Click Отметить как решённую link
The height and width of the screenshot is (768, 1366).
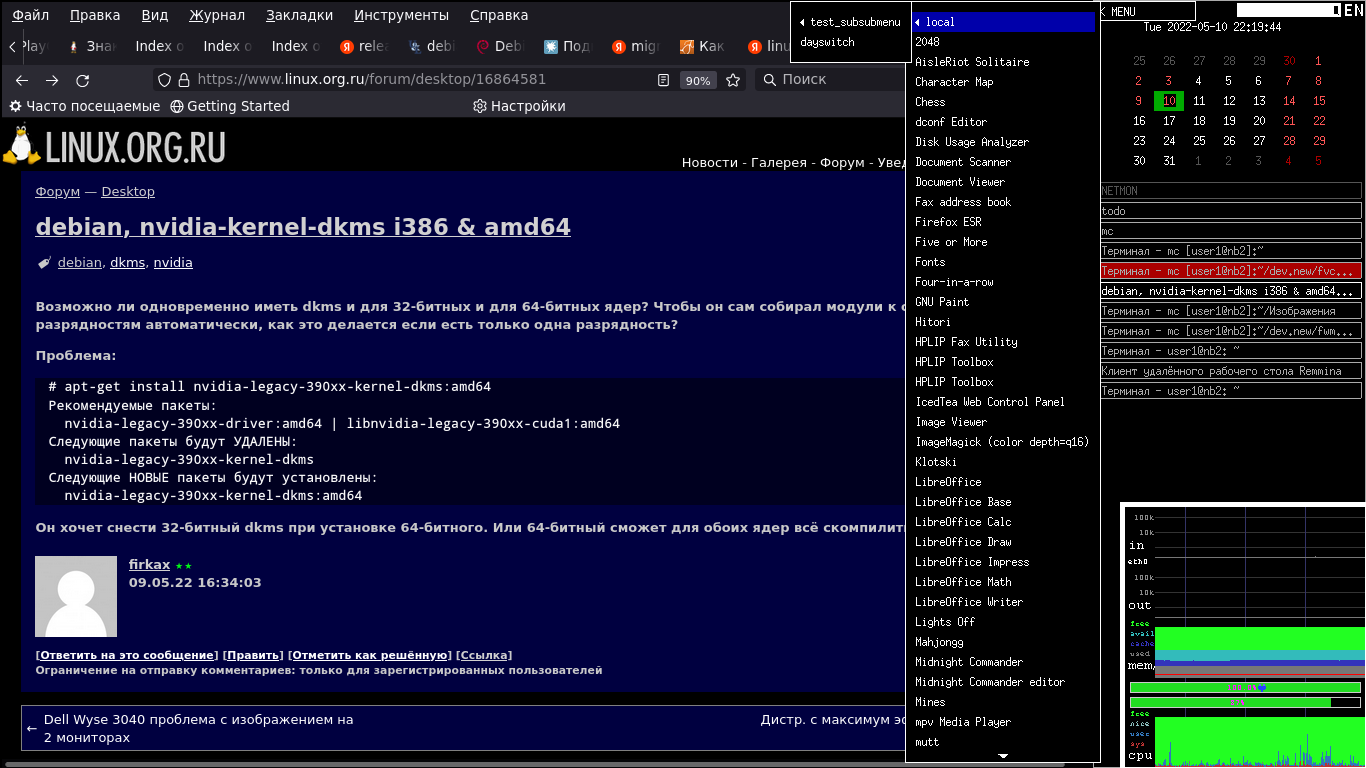(x=369, y=656)
